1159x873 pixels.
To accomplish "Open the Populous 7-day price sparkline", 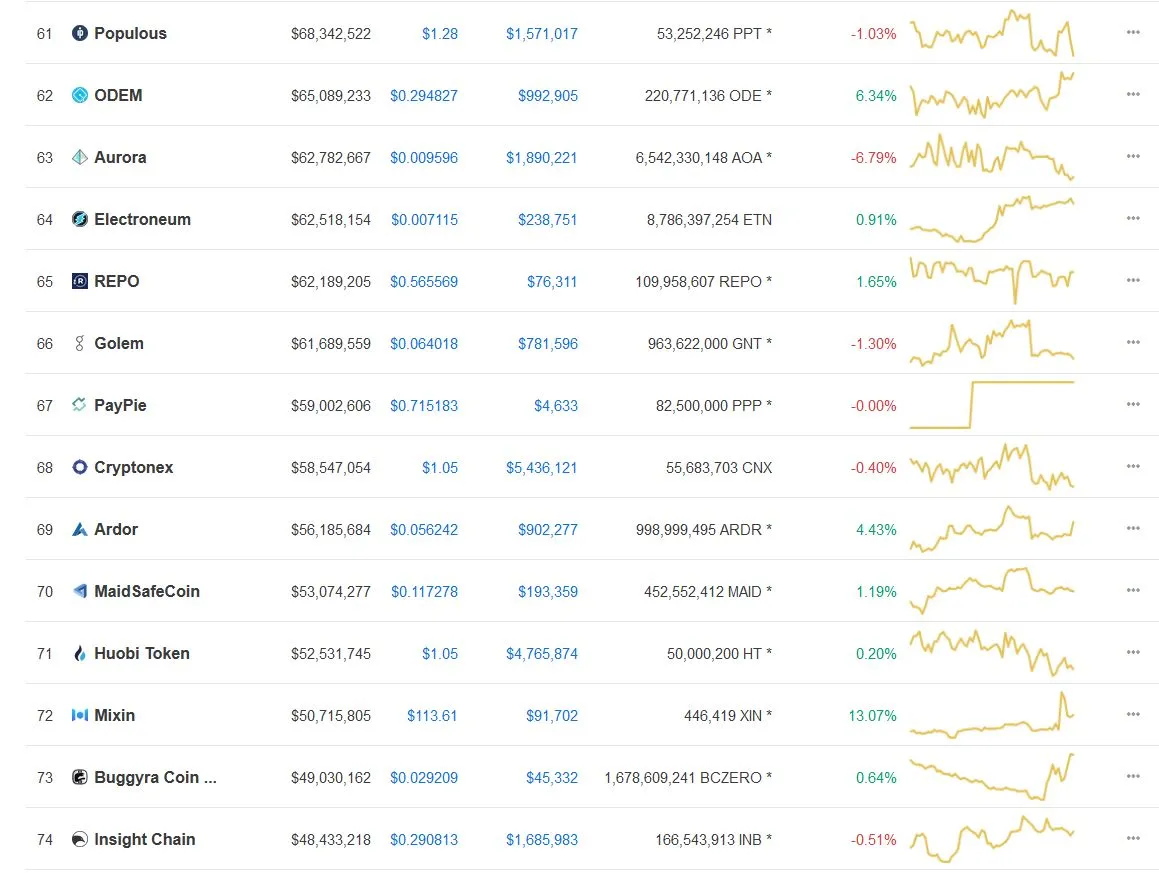I will pos(992,33).
